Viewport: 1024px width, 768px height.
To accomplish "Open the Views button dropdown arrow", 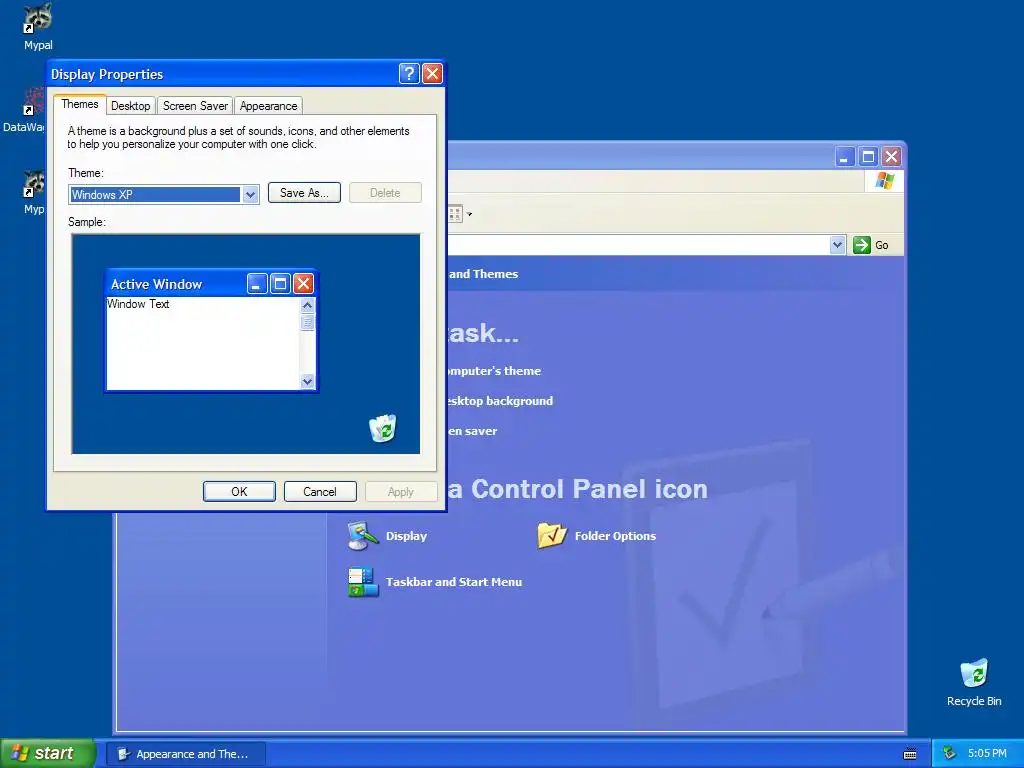I will 469,214.
